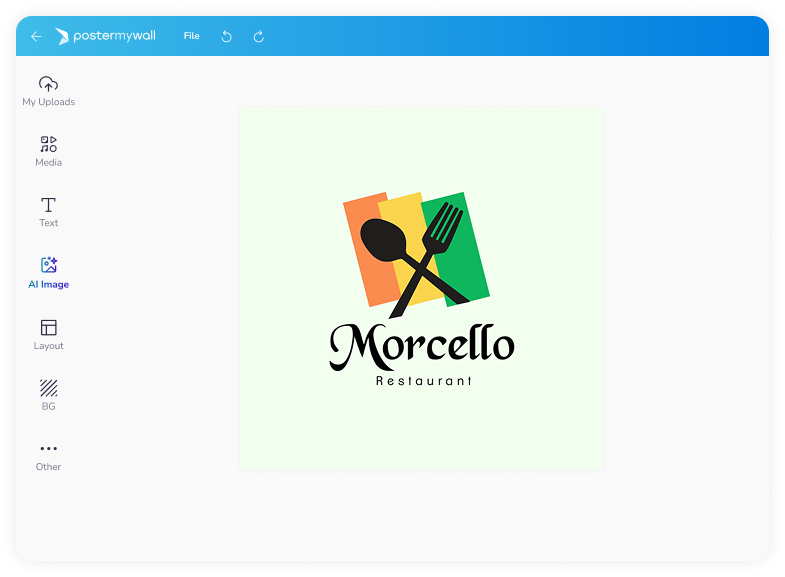
Task: Select the Morcello title text
Action: coord(421,346)
